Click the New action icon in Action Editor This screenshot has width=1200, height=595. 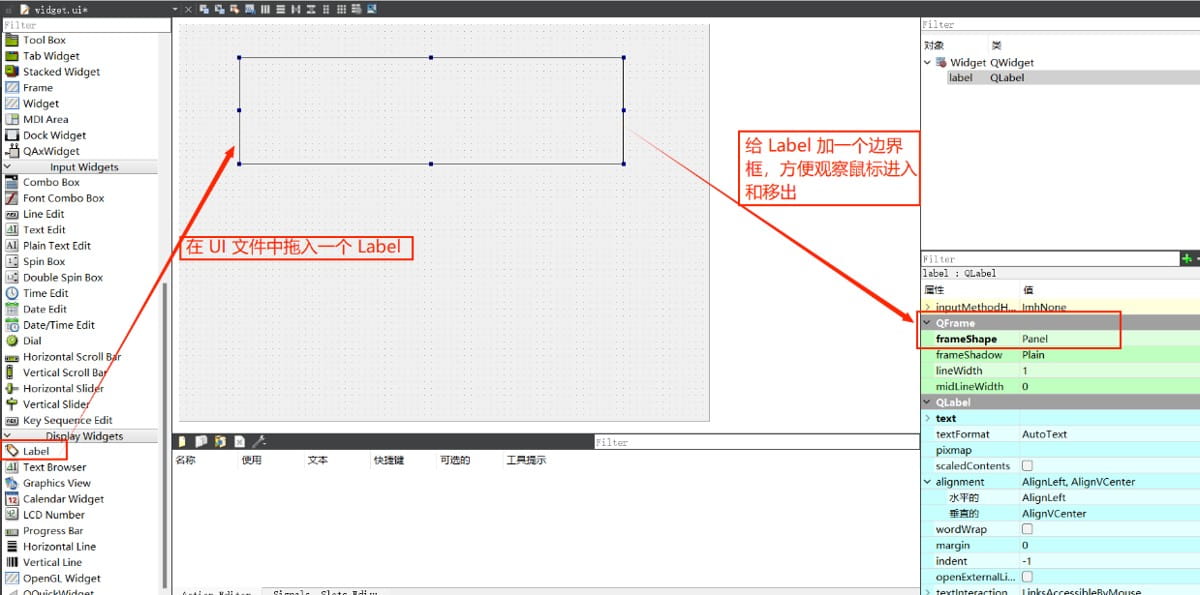183,441
